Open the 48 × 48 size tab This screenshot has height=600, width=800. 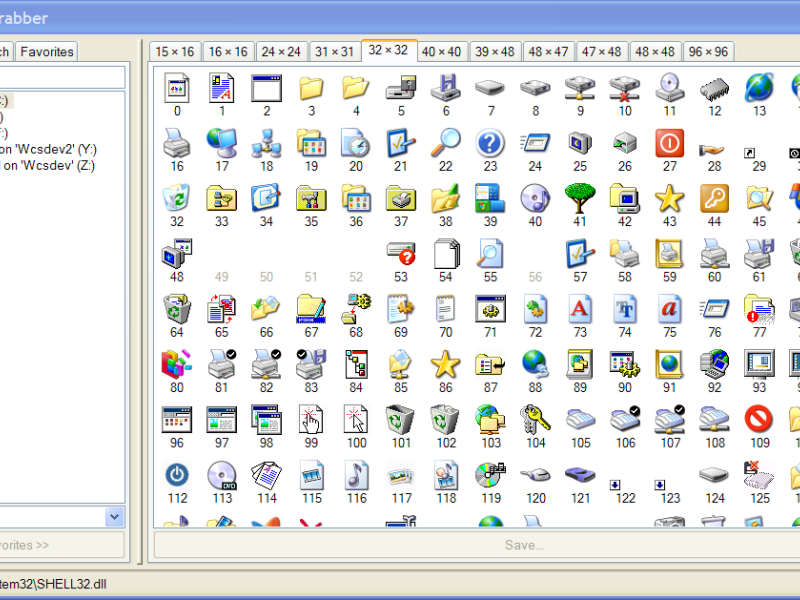tap(655, 52)
